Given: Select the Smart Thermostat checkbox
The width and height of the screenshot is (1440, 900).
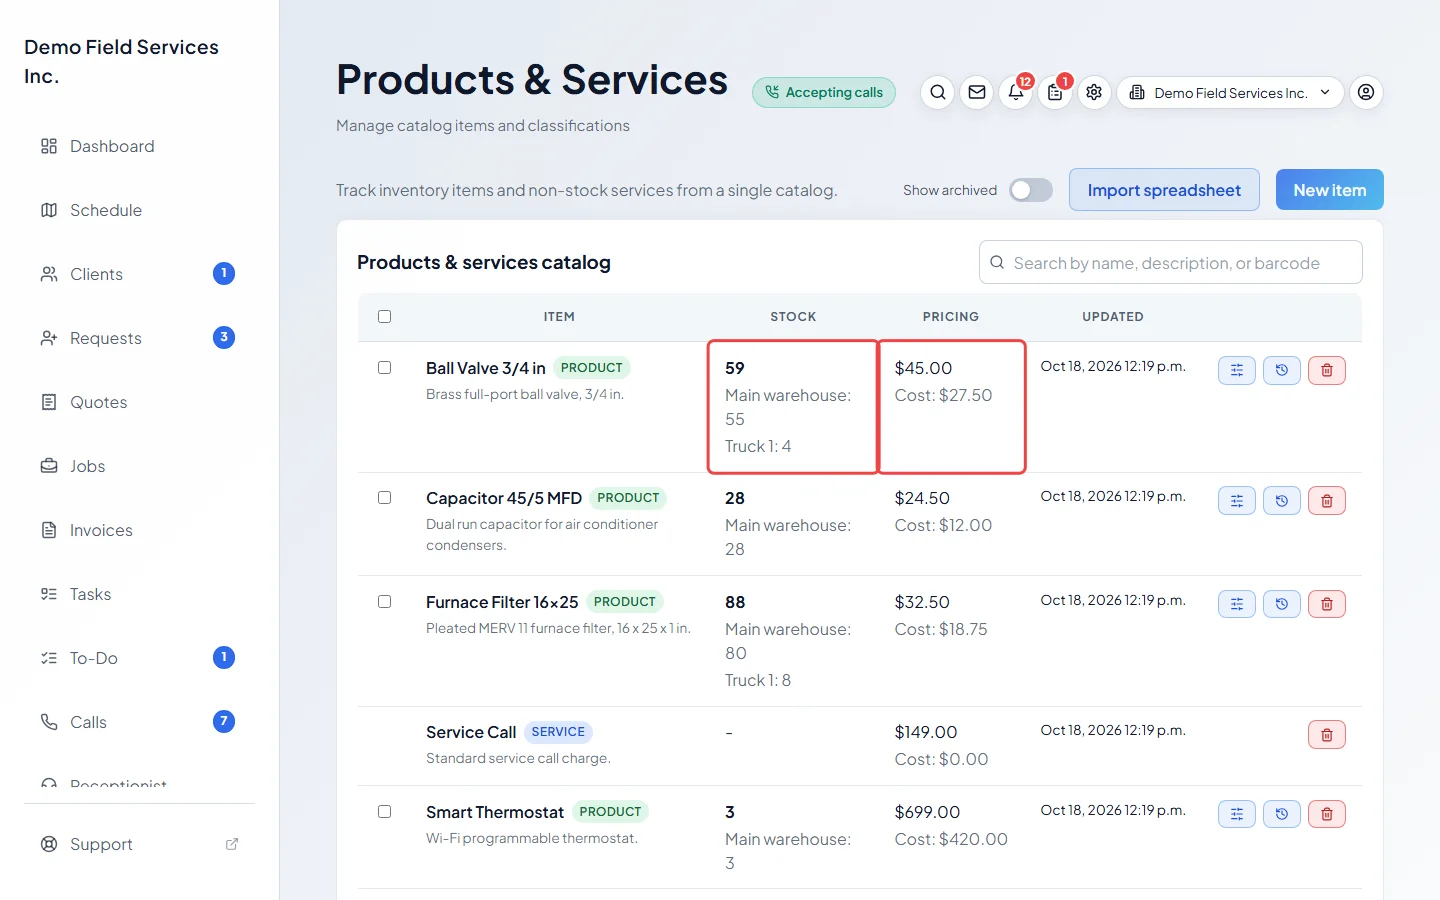Looking at the screenshot, I should (x=384, y=812).
